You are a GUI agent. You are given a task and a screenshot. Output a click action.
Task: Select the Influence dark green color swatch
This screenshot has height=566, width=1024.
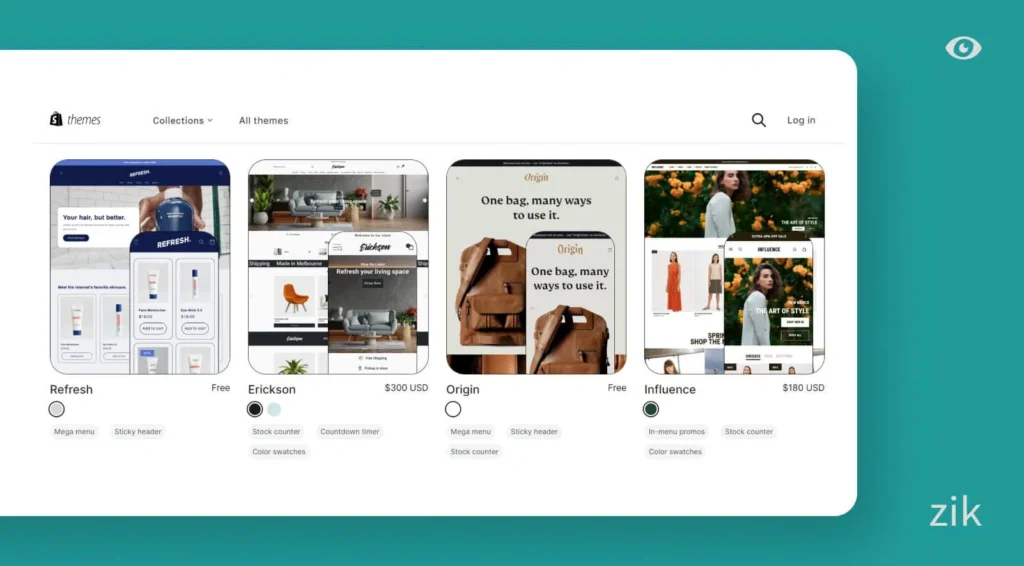pos(651,409)
